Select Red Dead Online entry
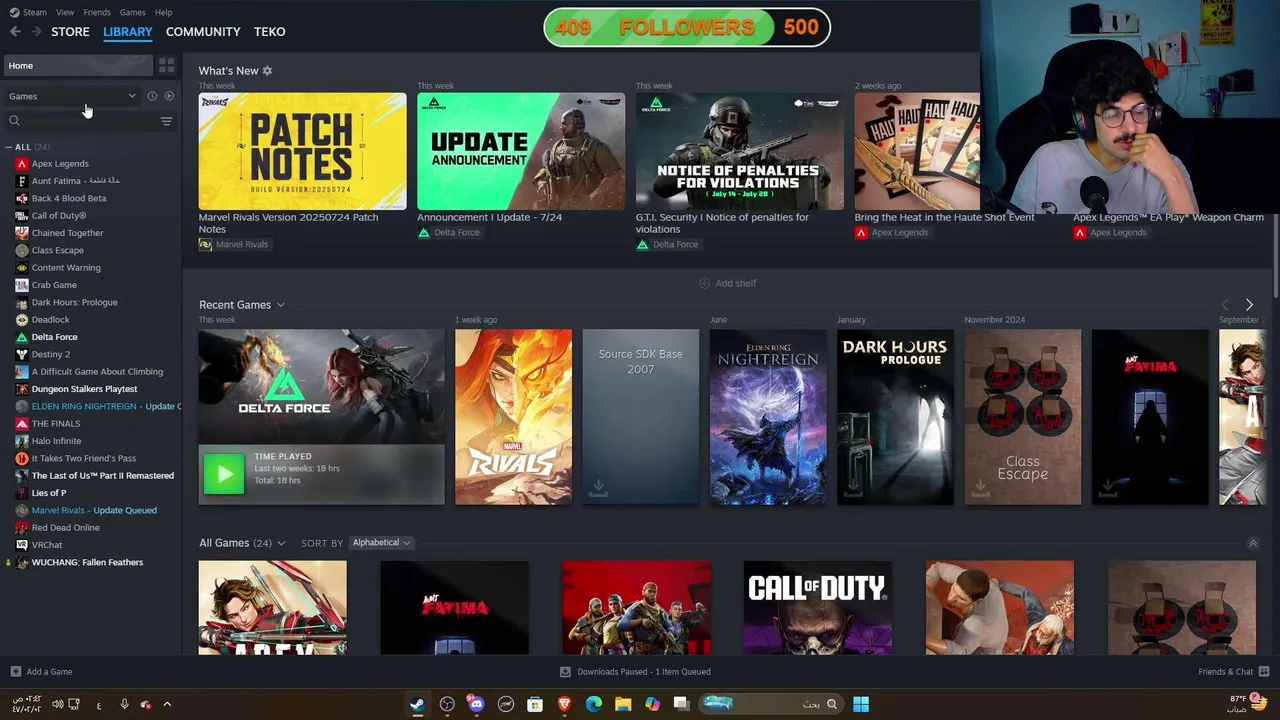This screenshot has width=1280, height=720. pyautogui.click(x=65, y=528)
